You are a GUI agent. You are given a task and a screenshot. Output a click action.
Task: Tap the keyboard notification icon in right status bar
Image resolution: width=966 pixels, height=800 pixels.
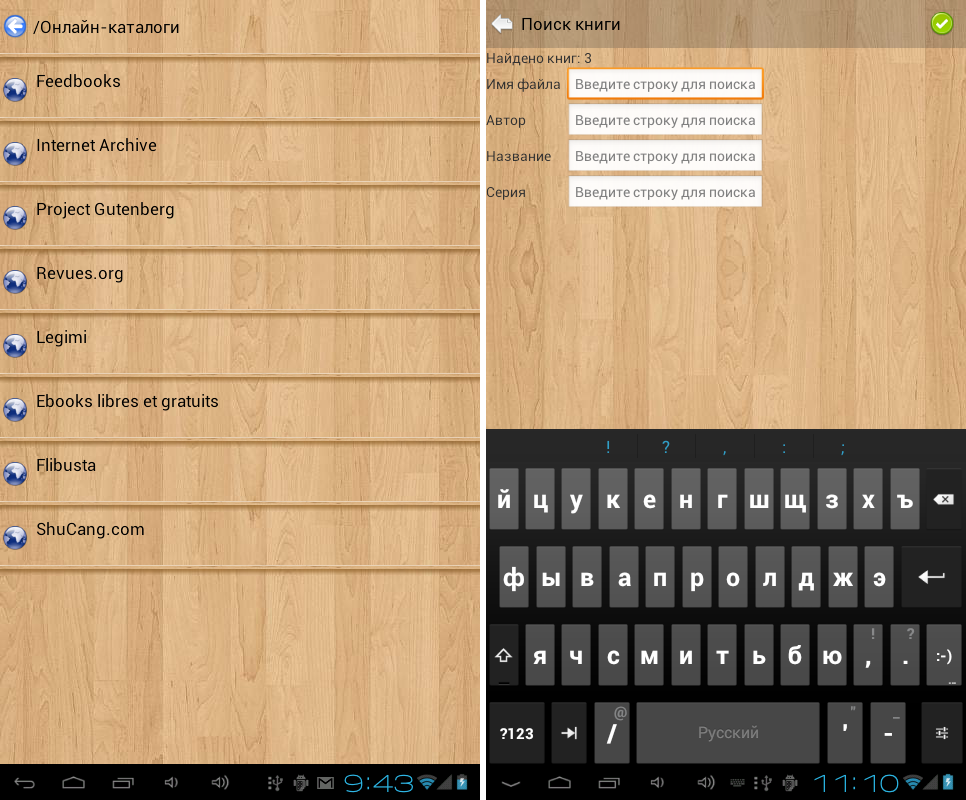pyautogui.click(x=737, y=783)
